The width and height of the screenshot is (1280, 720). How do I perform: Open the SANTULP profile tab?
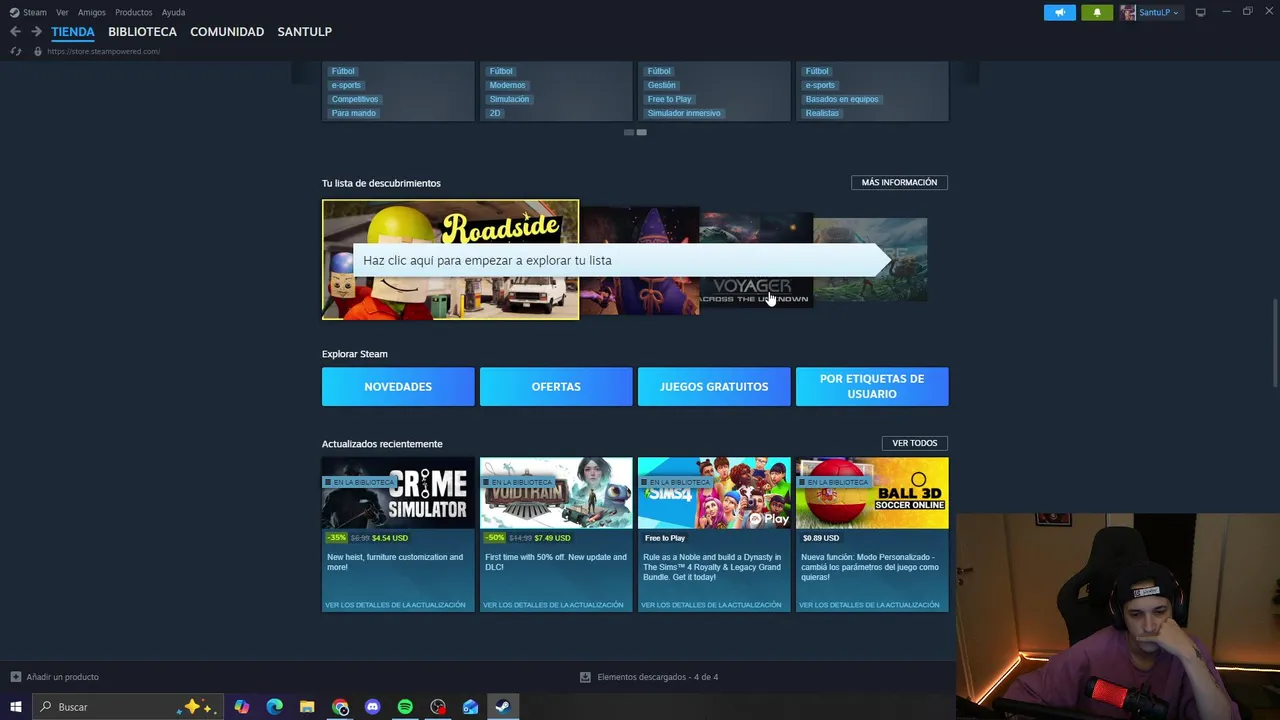[304, 32]
